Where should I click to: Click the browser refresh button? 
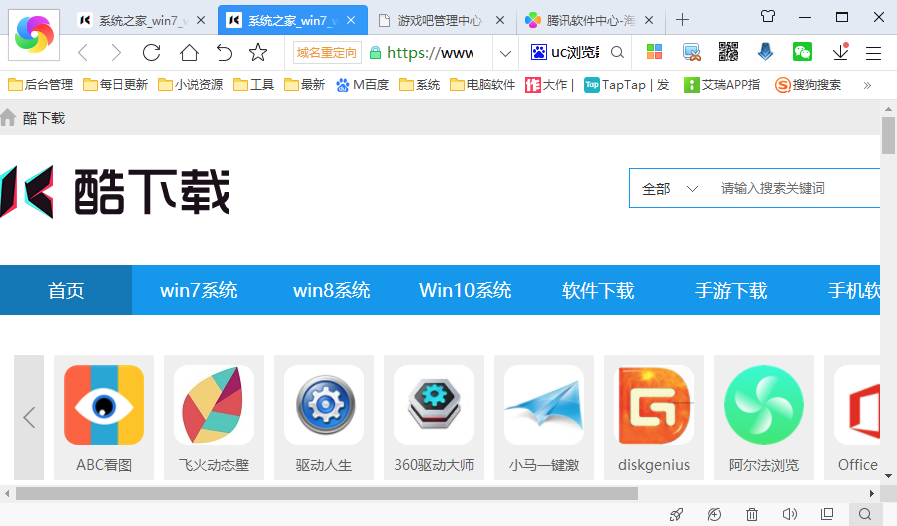[x=152, y=53]
